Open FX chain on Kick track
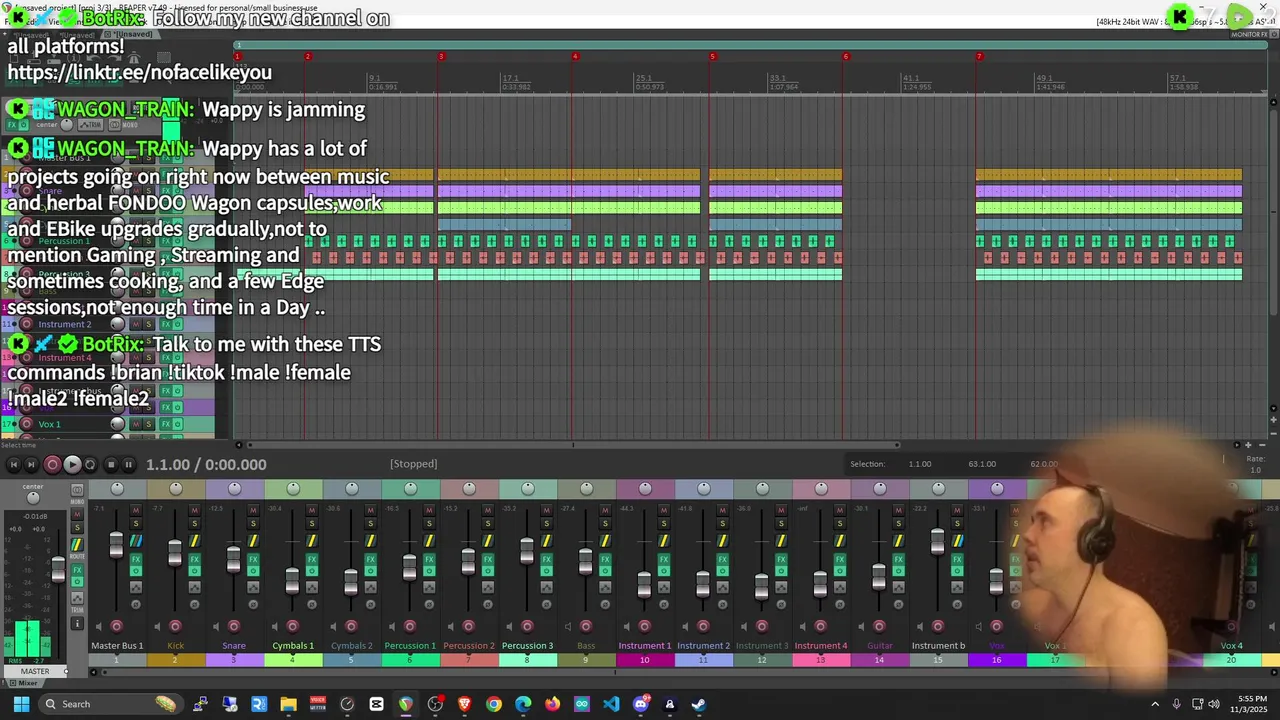The image size is (1280, 720). 194,560
